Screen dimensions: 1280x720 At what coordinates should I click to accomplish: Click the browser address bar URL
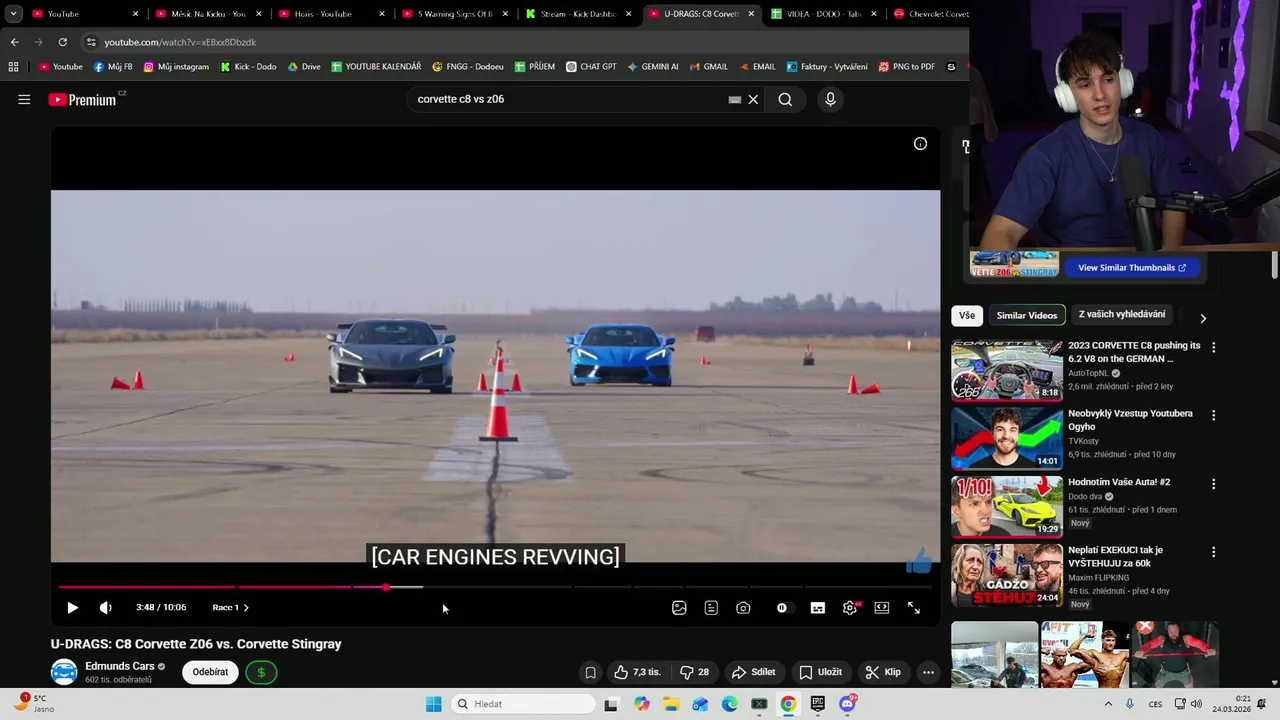click(x=180, y=42)
